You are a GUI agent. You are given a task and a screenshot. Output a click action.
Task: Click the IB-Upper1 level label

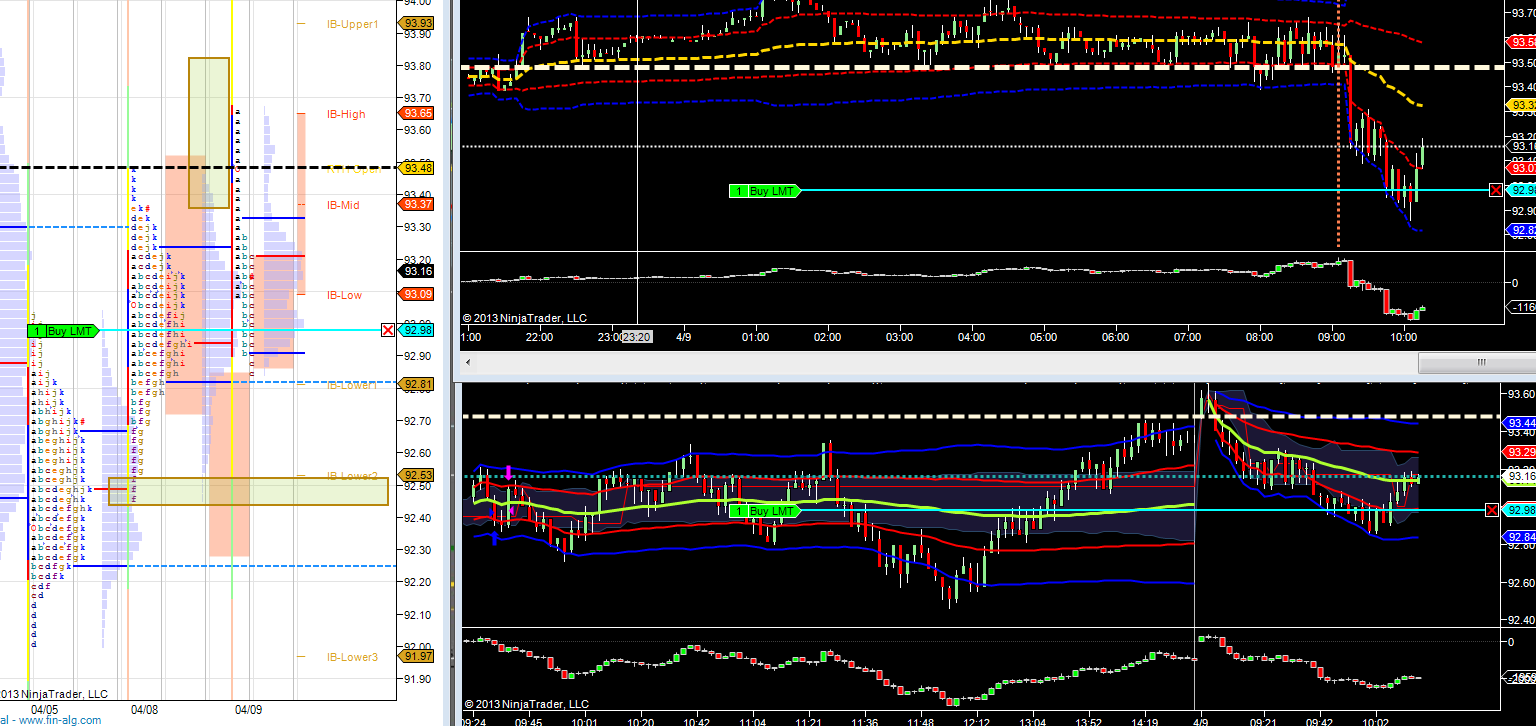coord(353,24)
